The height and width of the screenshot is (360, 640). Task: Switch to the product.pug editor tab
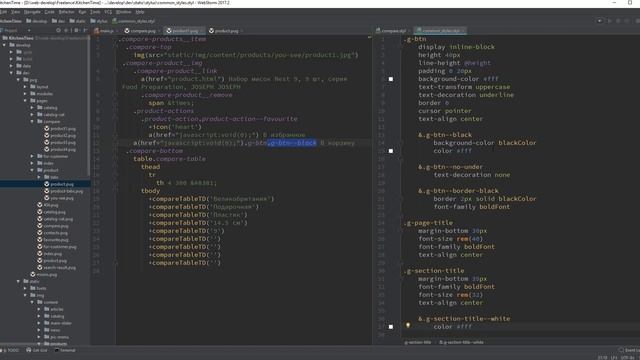(x=227, y=31)
